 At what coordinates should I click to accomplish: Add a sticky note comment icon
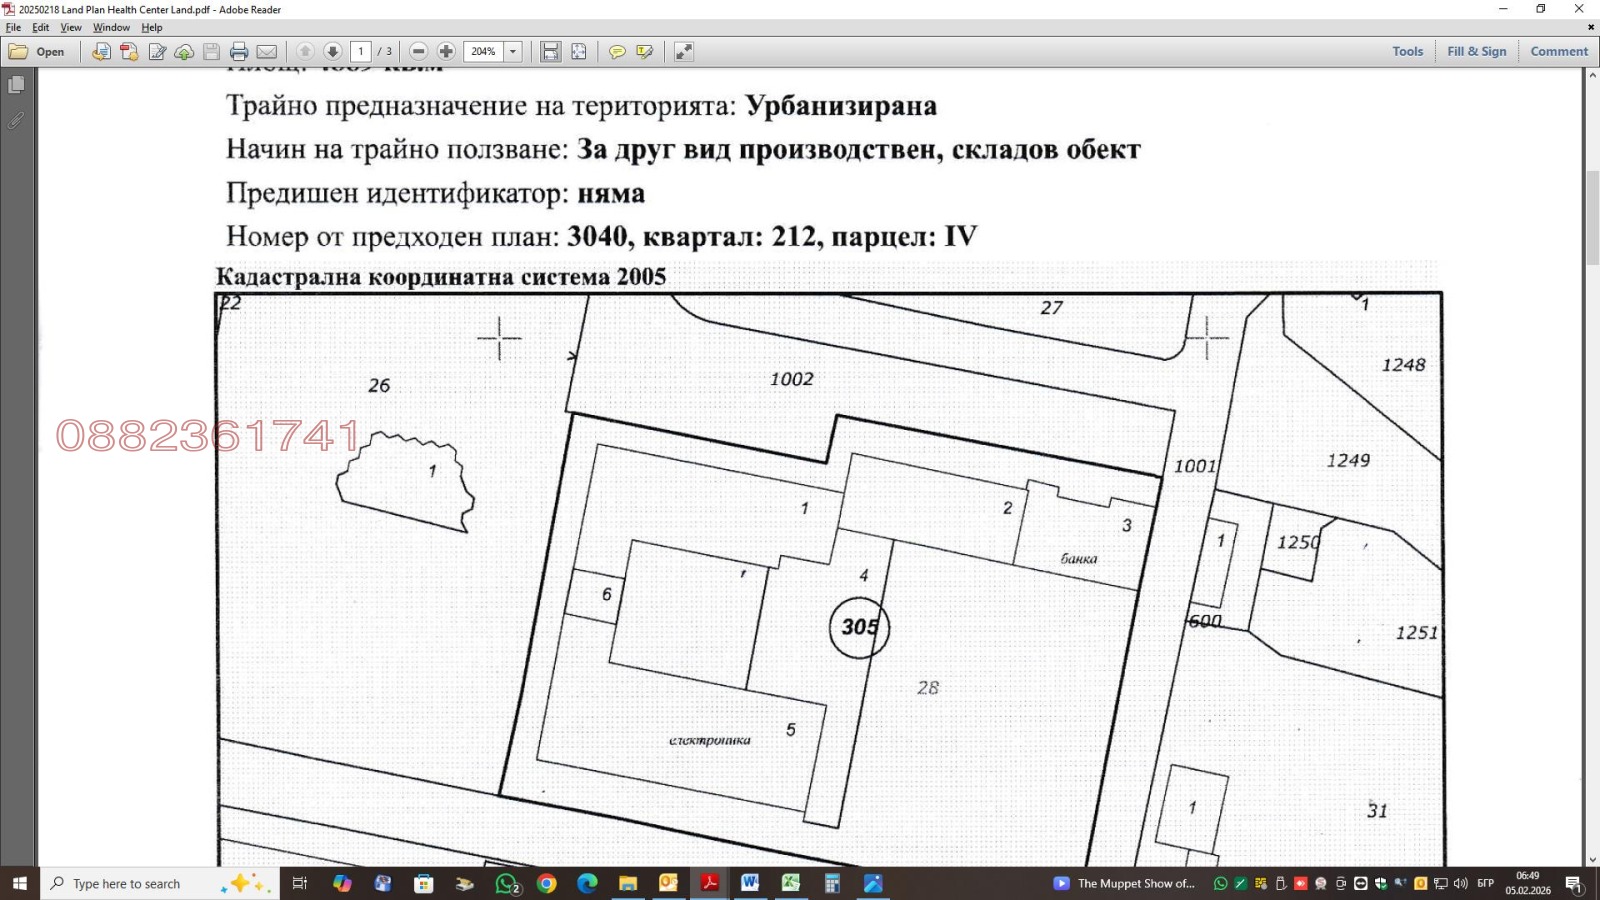click(617, 52)
